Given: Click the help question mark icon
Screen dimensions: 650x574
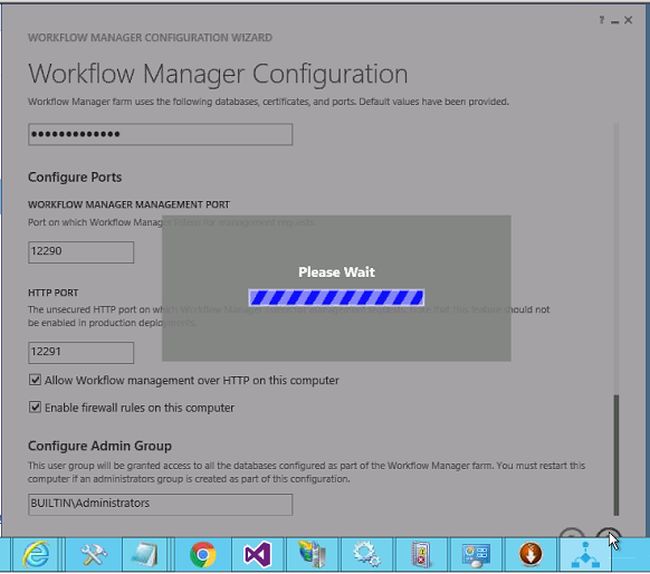Looking at the screenshot, I should (601, 20).
